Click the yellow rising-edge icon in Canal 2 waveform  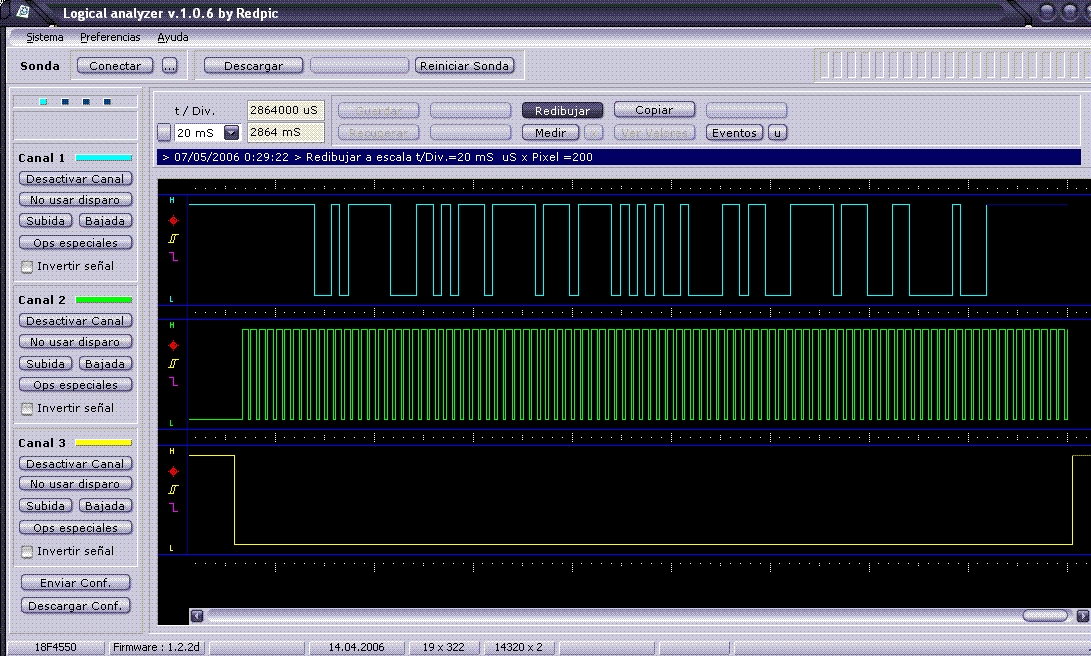pos(173,363)
